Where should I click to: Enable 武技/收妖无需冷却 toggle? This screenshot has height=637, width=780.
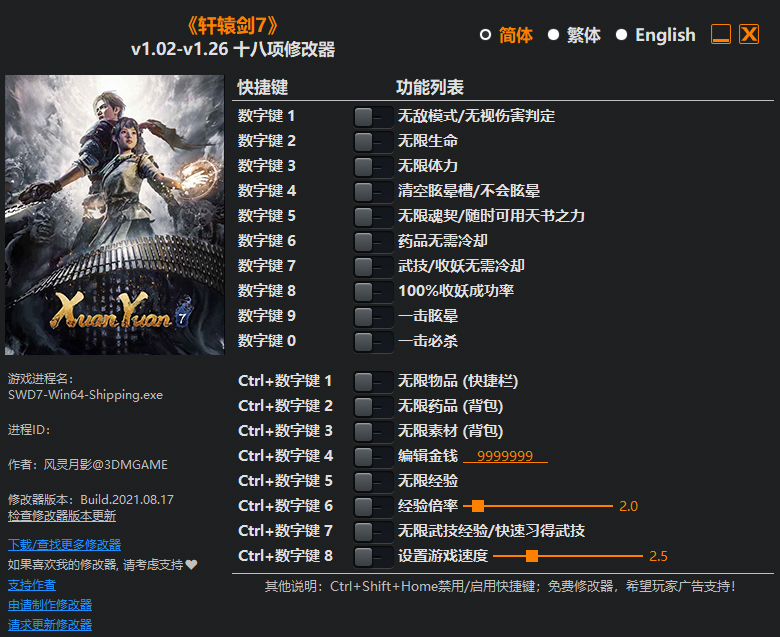coord(373,267)
